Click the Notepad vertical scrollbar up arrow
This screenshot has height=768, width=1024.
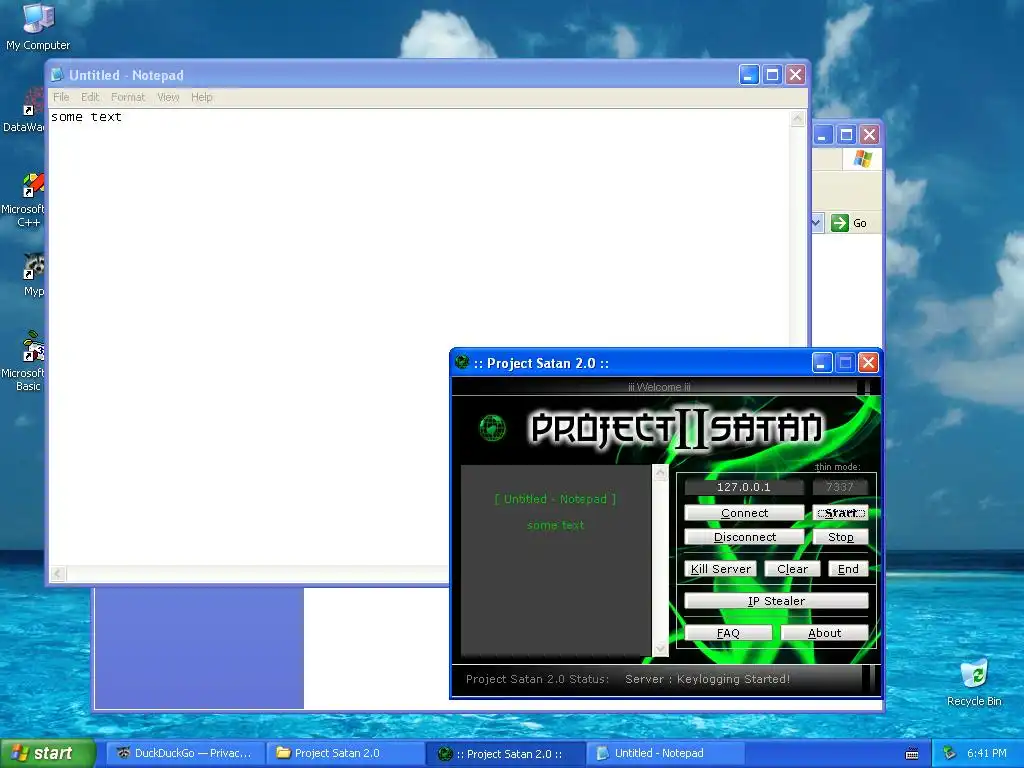tap(797, 118)
